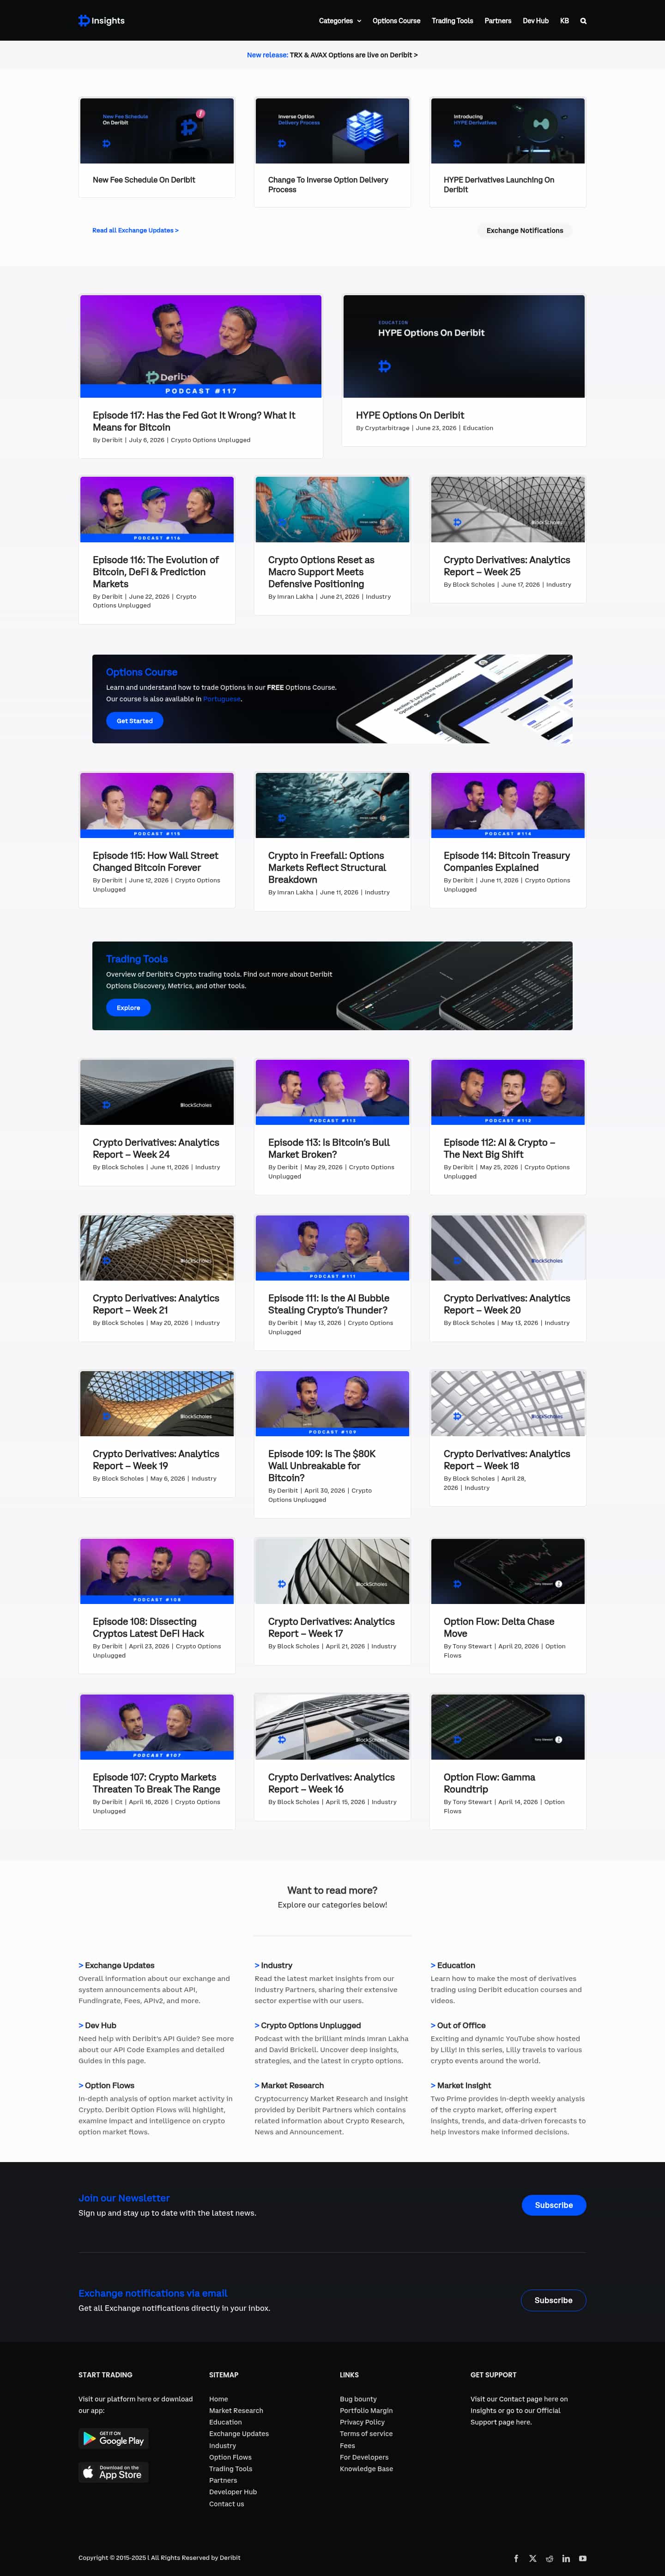Open Knowledge Base in the footer links

pos(366,2469)
